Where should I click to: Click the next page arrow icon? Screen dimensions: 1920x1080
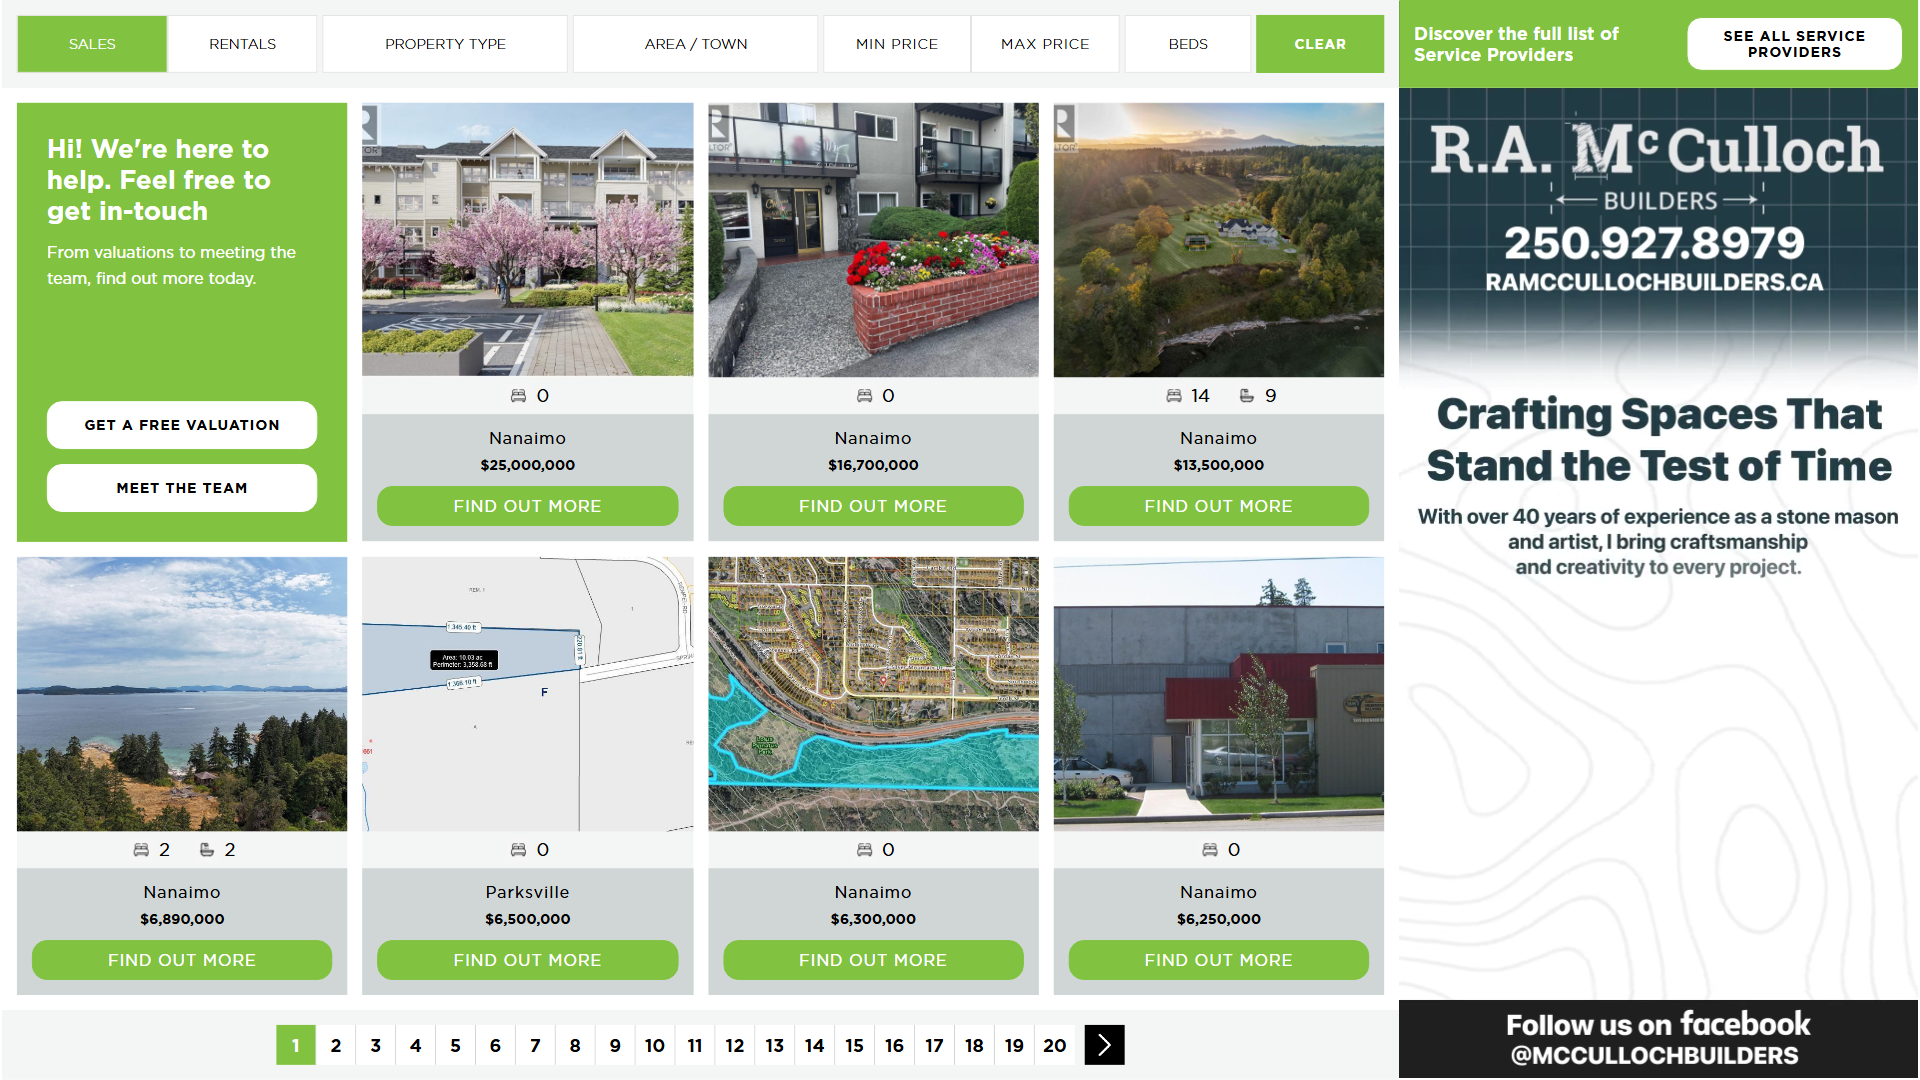click(1104, 1045)
